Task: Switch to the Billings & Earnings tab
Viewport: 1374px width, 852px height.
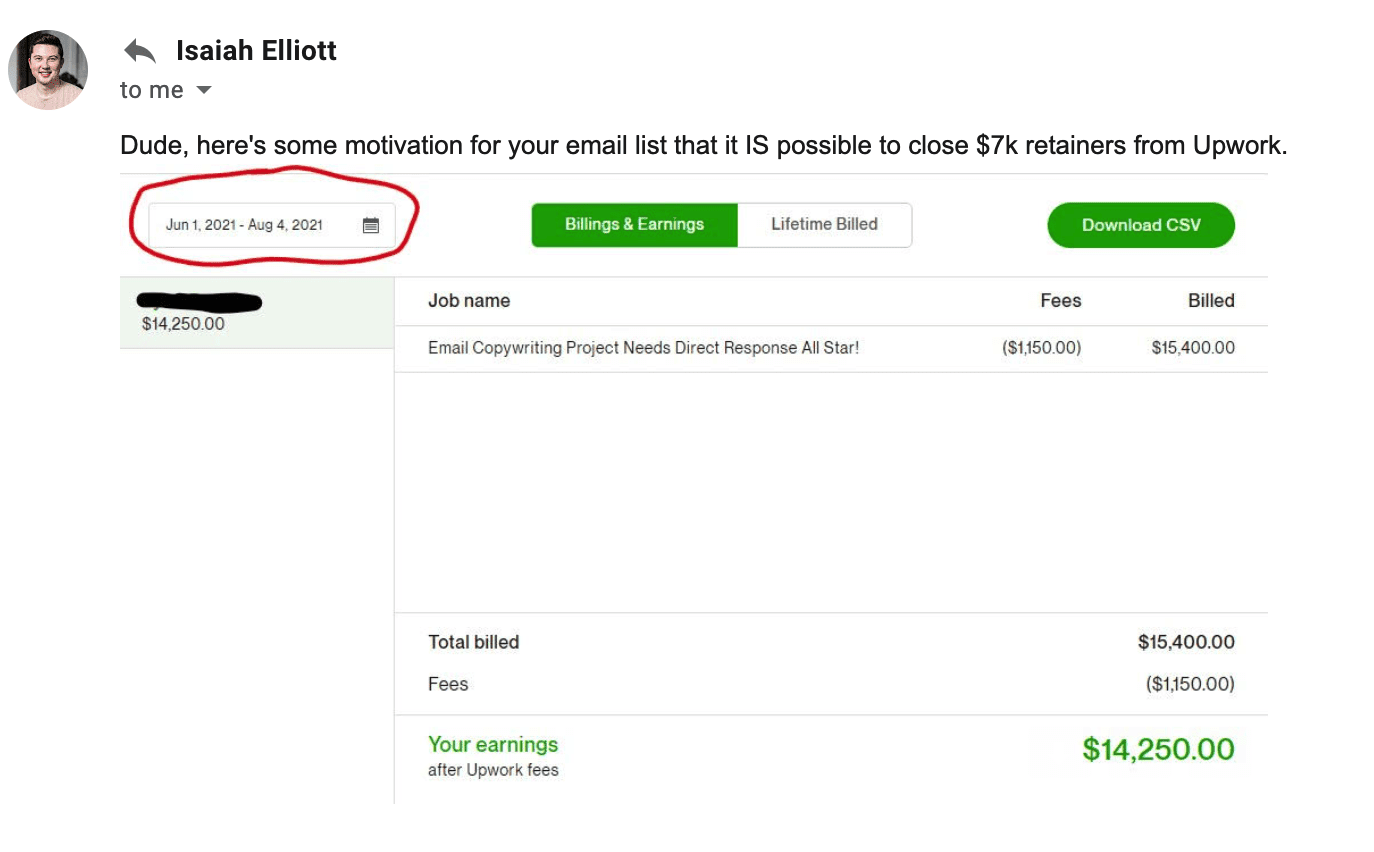Action: click(634, 224)
